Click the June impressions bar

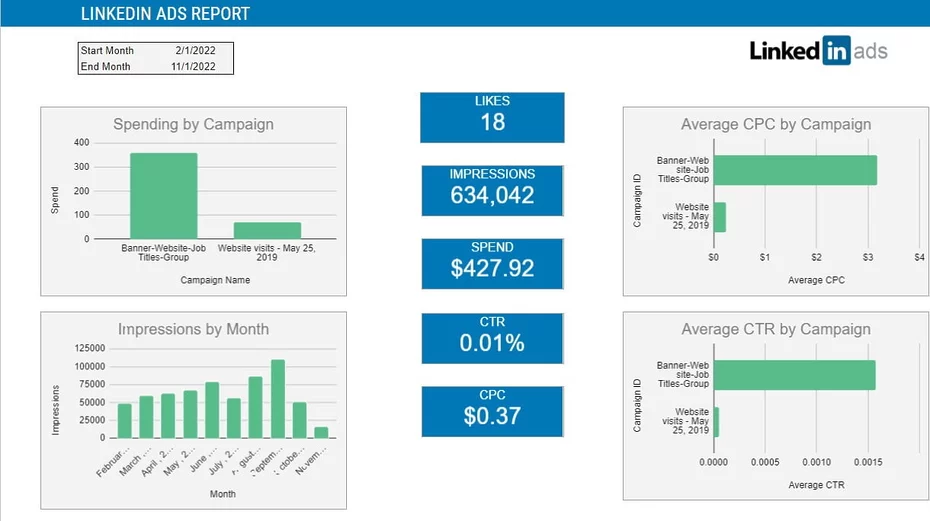tap(212, 410)
